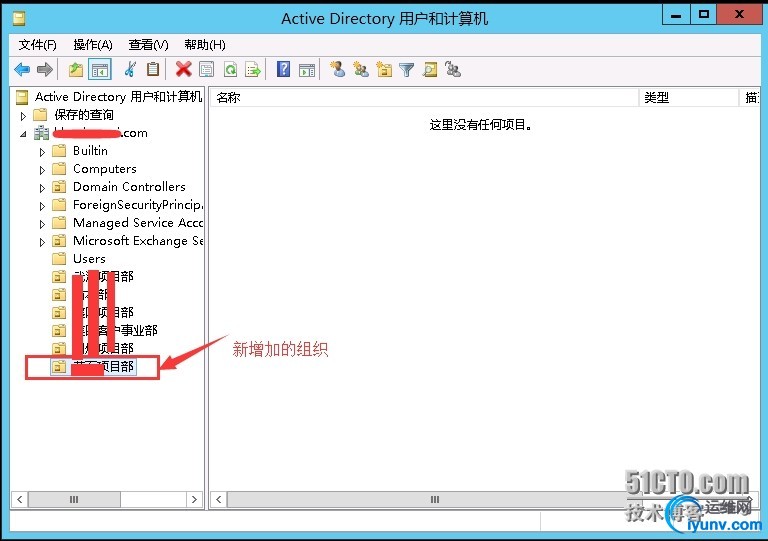Screen dimensions: 768x541
Task: Expand the Computers container
Action: pyautogui.click(x=42, y=170)
